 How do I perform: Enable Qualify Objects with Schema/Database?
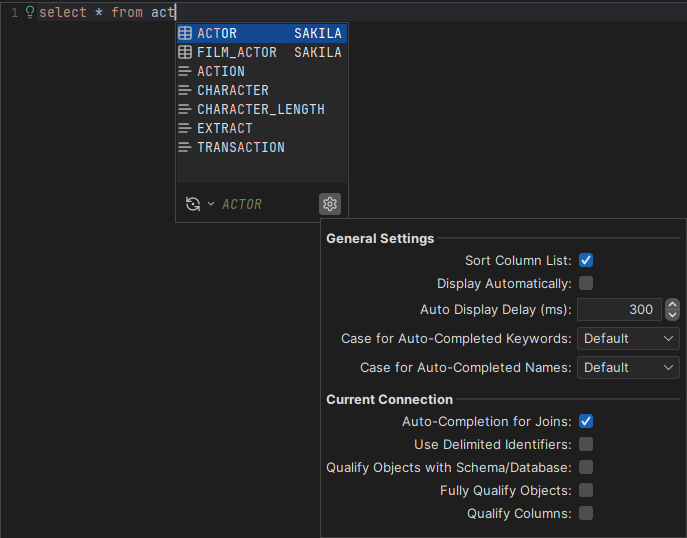click(x=586, y=467)
